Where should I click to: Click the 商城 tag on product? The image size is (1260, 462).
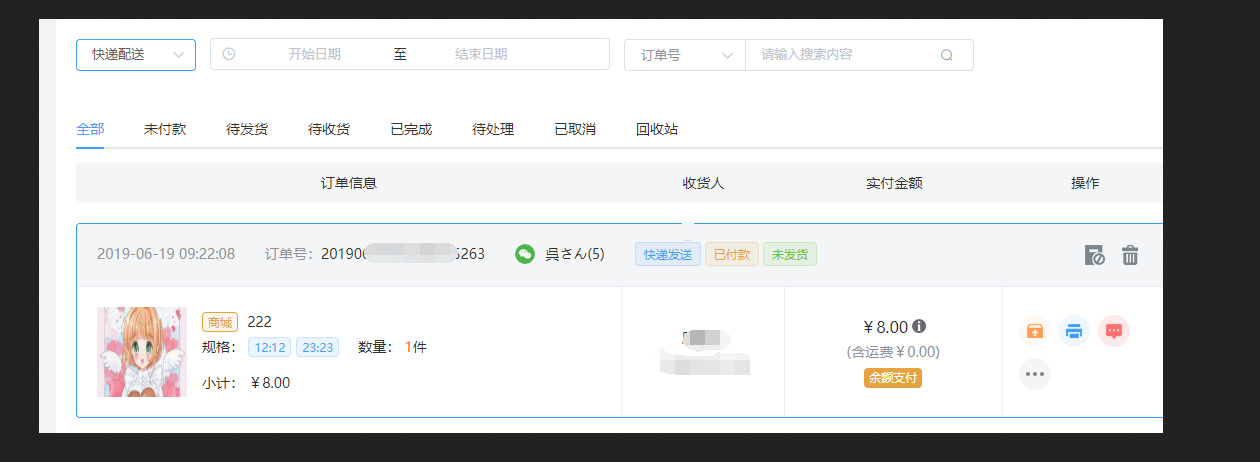tap(220, 322)
